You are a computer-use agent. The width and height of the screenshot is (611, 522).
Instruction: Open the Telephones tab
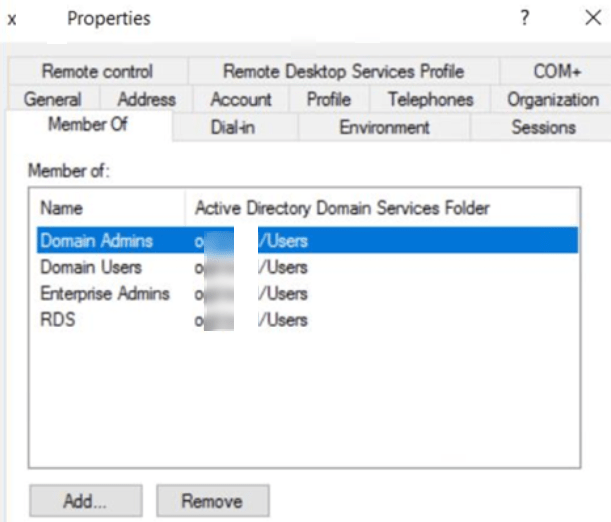coord(430,100)
